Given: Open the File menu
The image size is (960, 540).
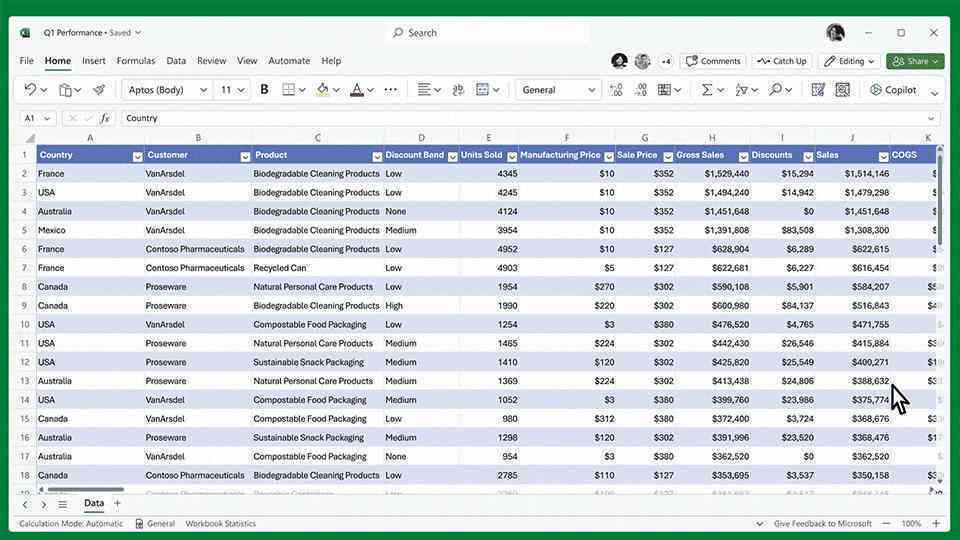Looking at the screenshot, I should click(26, 61).
